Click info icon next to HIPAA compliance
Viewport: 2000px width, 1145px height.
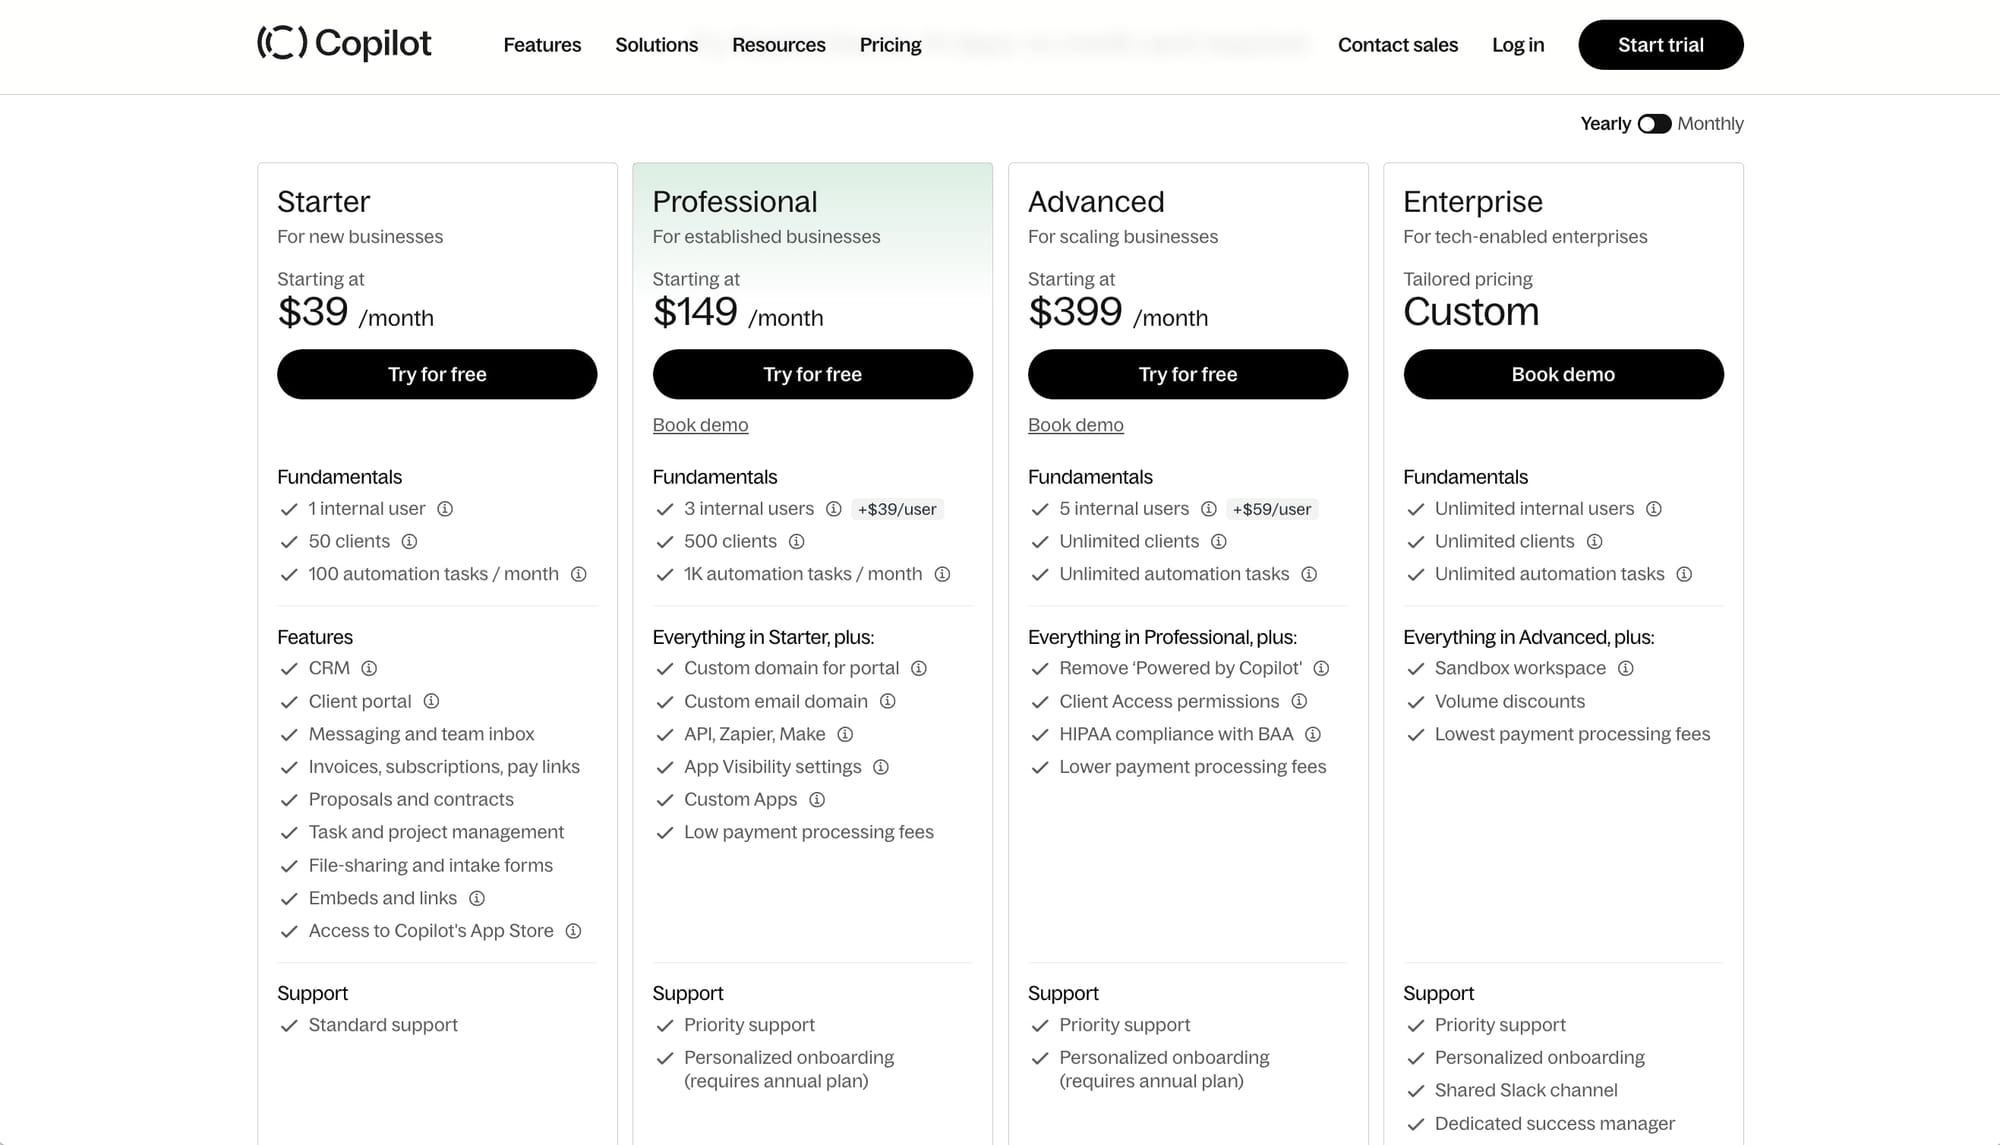click(1313, 734)
